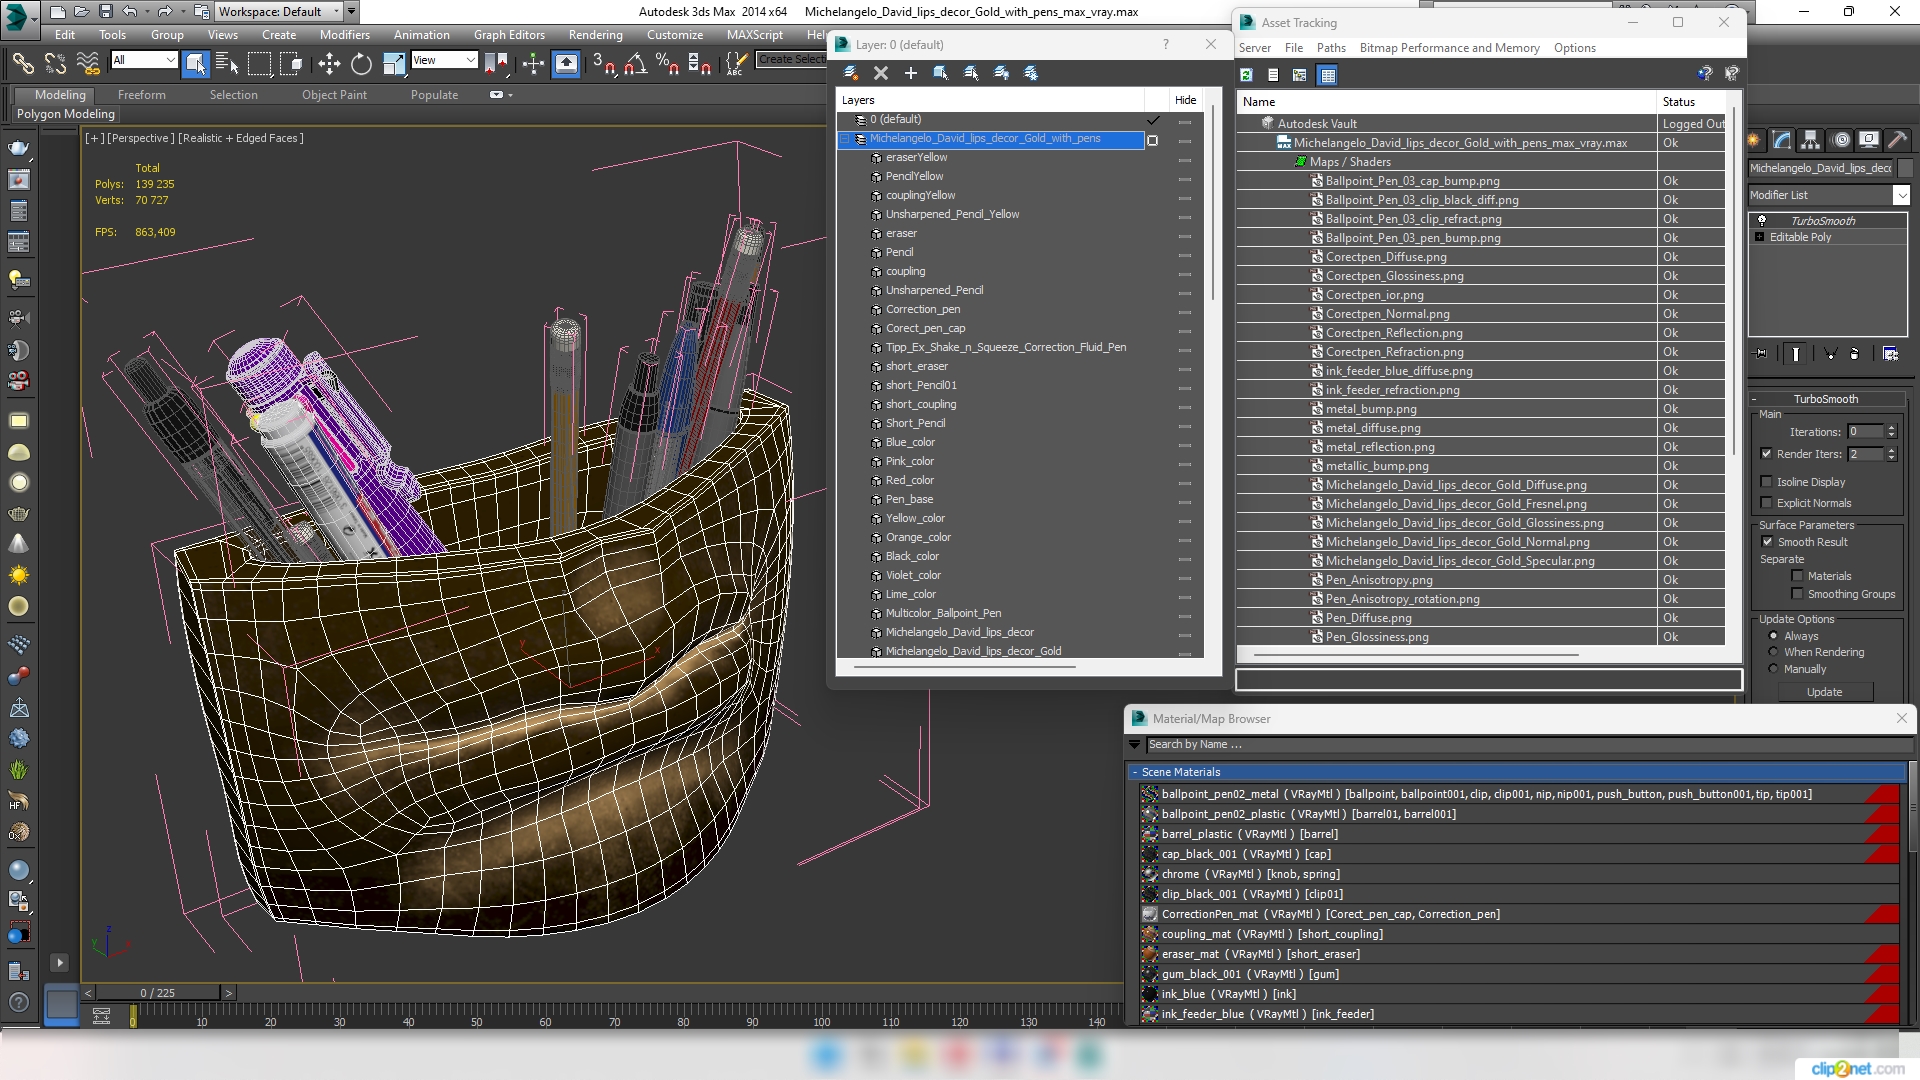The image size is (1920, 1080).
Task: Click Configure Modifier Sets icon
Action: click(1890, 354)
